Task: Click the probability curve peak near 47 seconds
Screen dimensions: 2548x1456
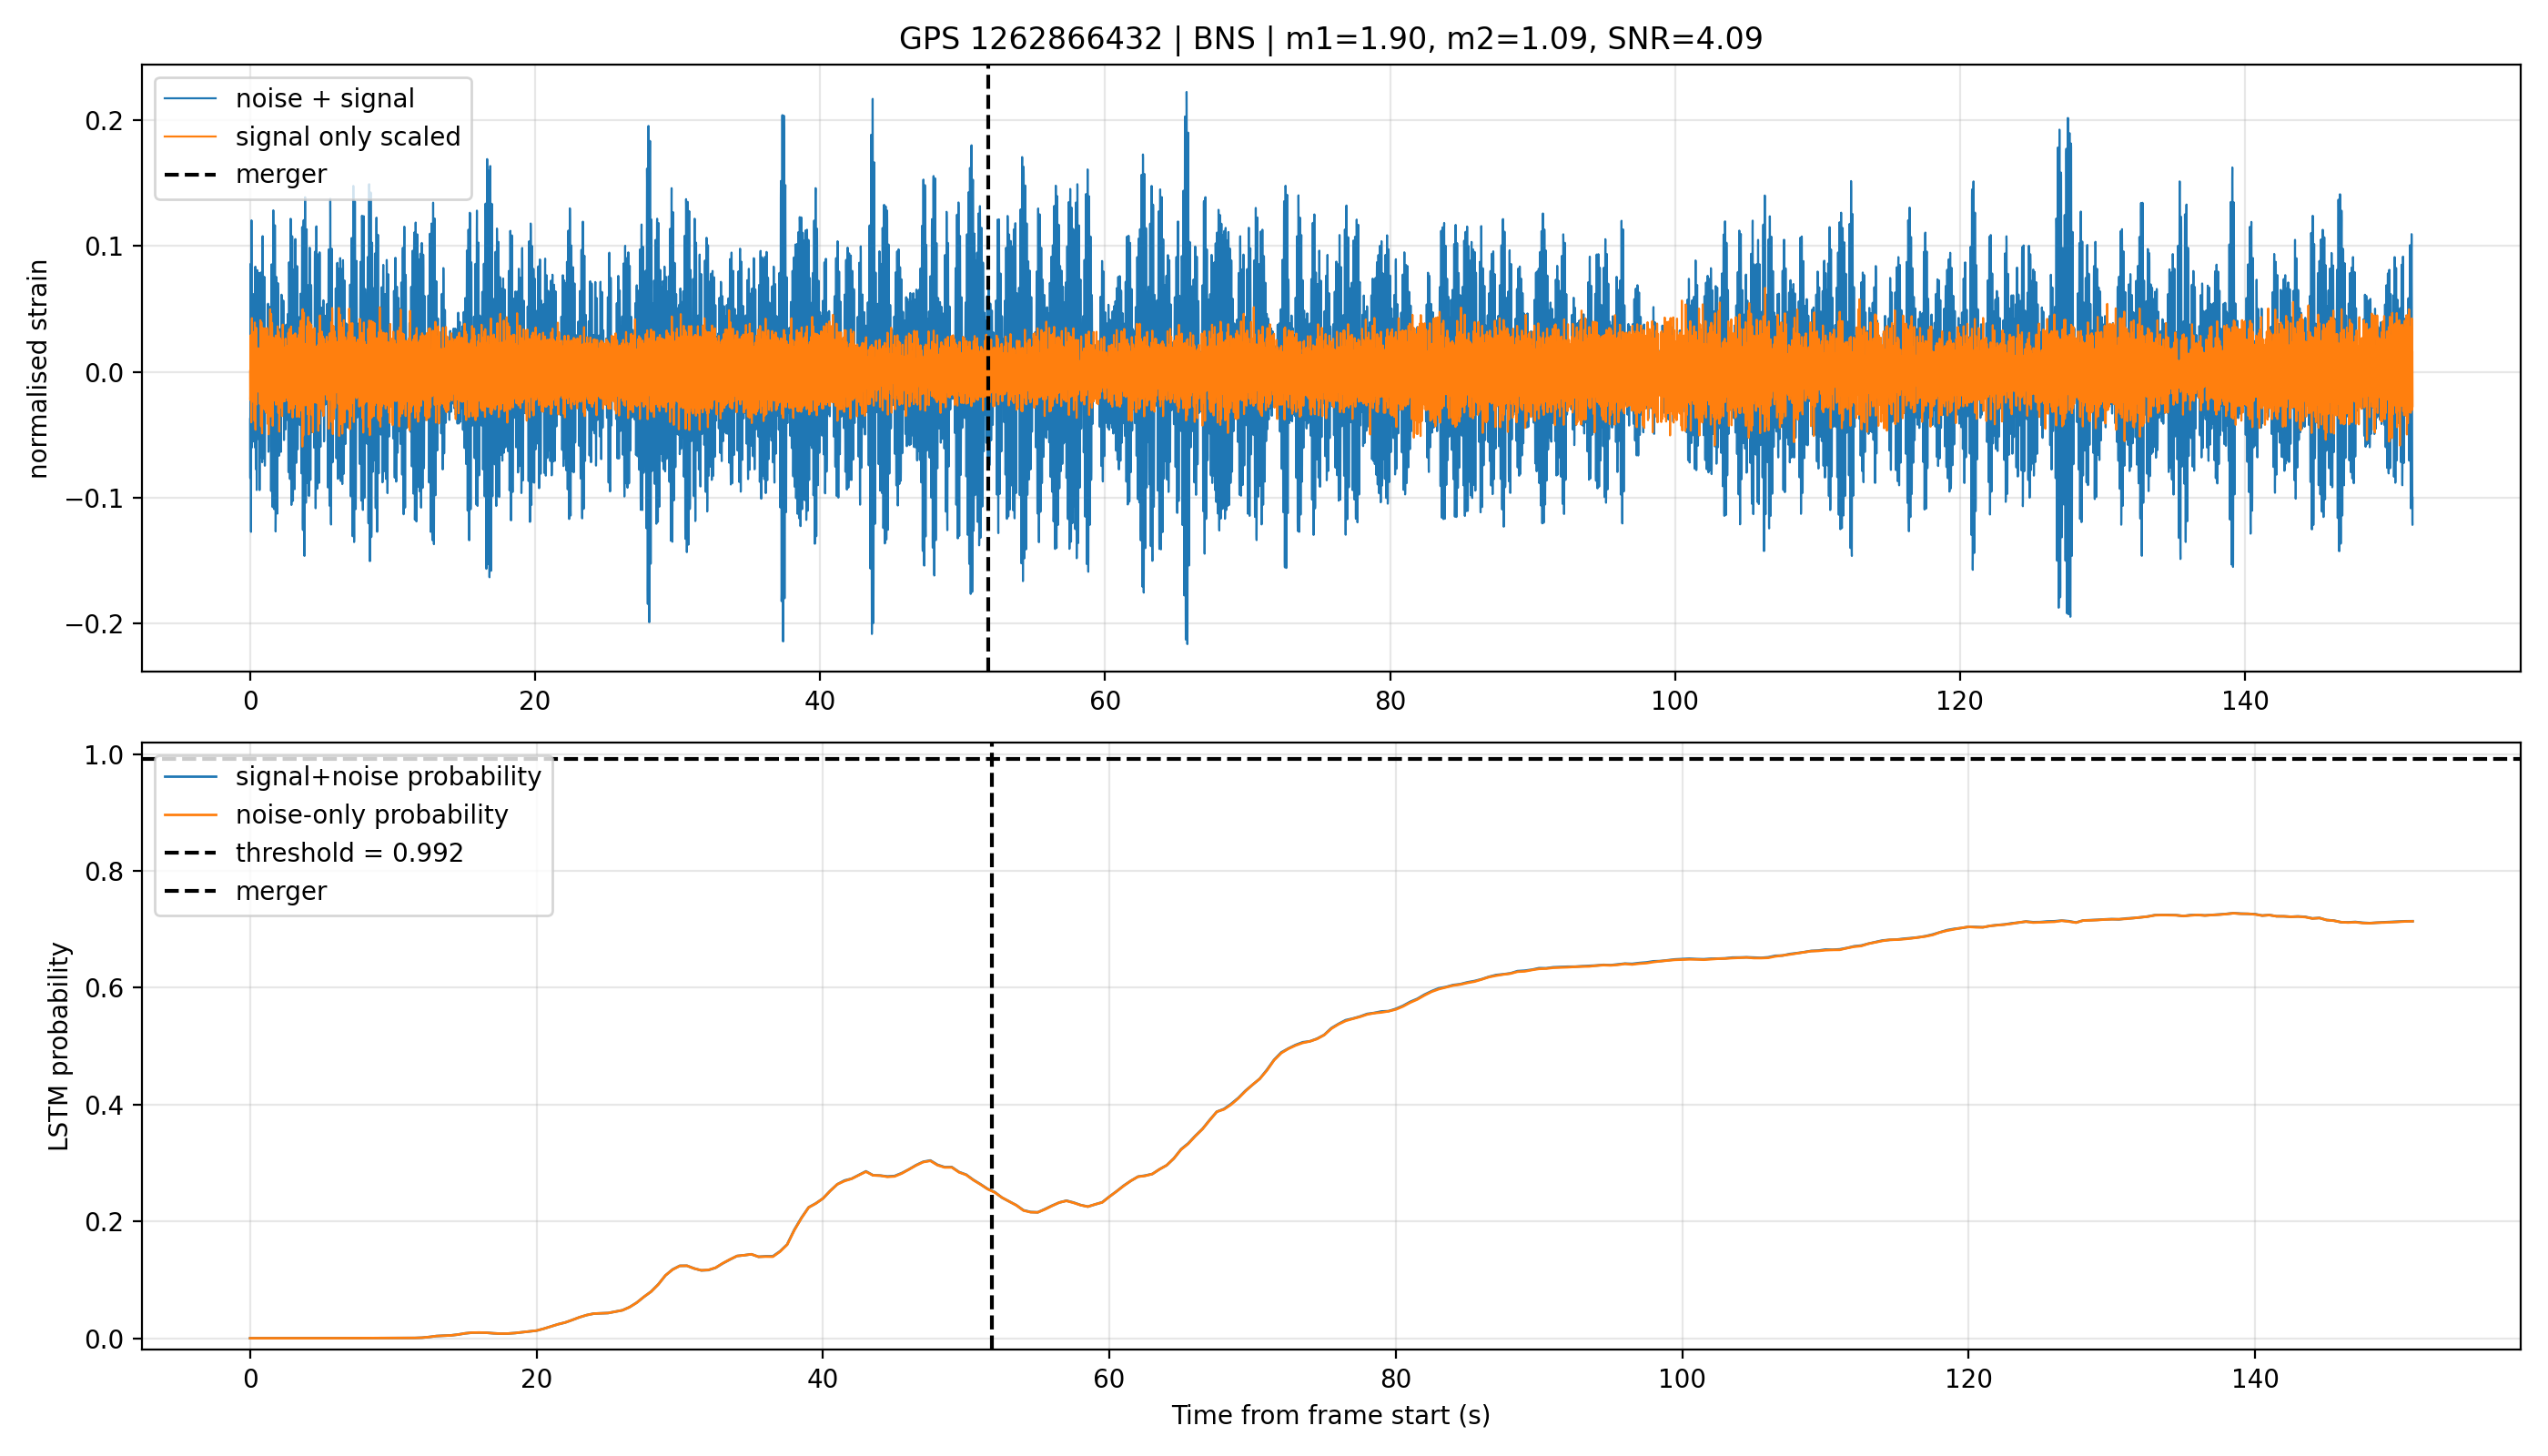Action: click(929, 1160)
